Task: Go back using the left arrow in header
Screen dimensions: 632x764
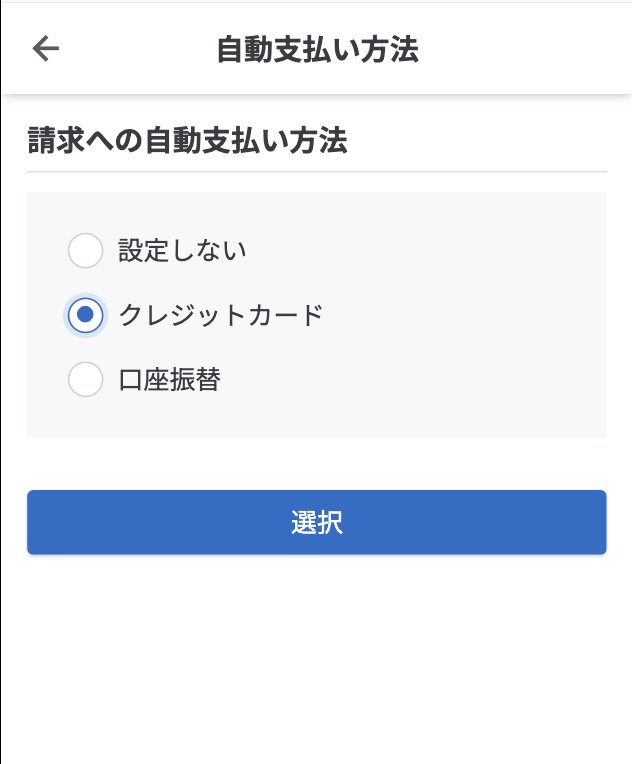Action: pos(46,48)
